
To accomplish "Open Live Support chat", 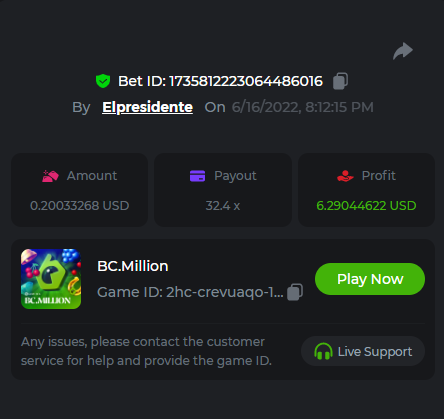I will pos(363,351).
